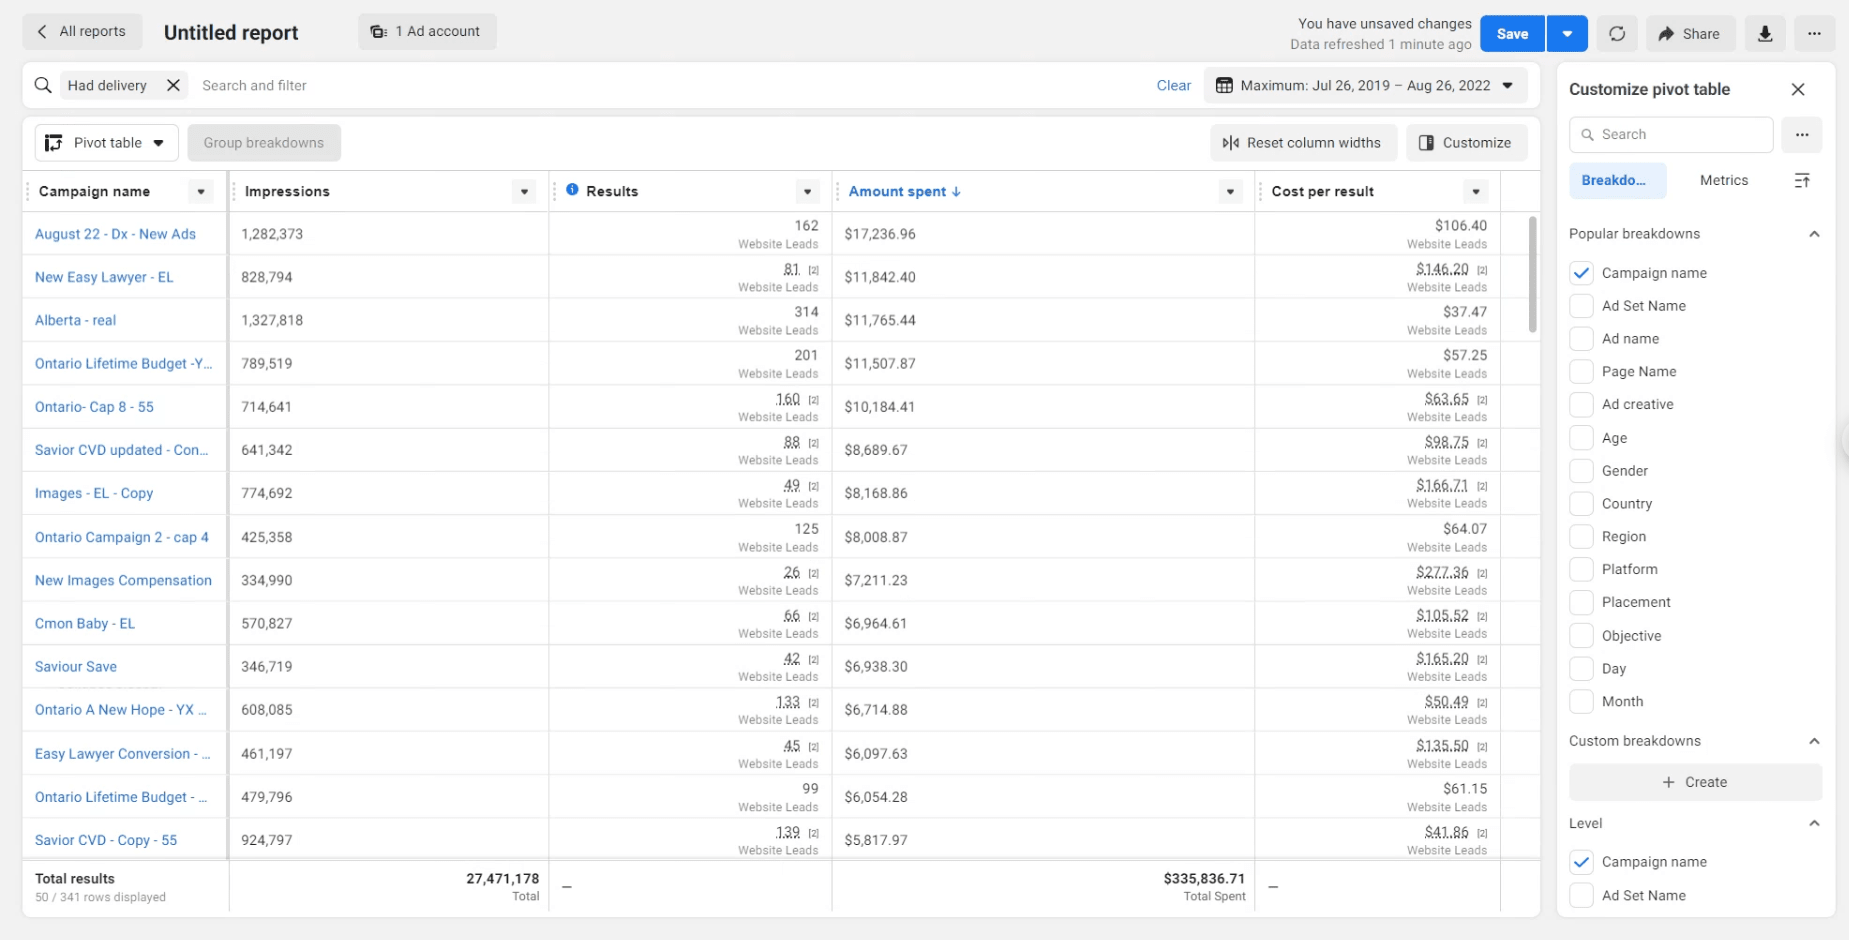Expand the Save options dropdown arrow
Screen dimensions: 1849x940
tap(1567, 33)
